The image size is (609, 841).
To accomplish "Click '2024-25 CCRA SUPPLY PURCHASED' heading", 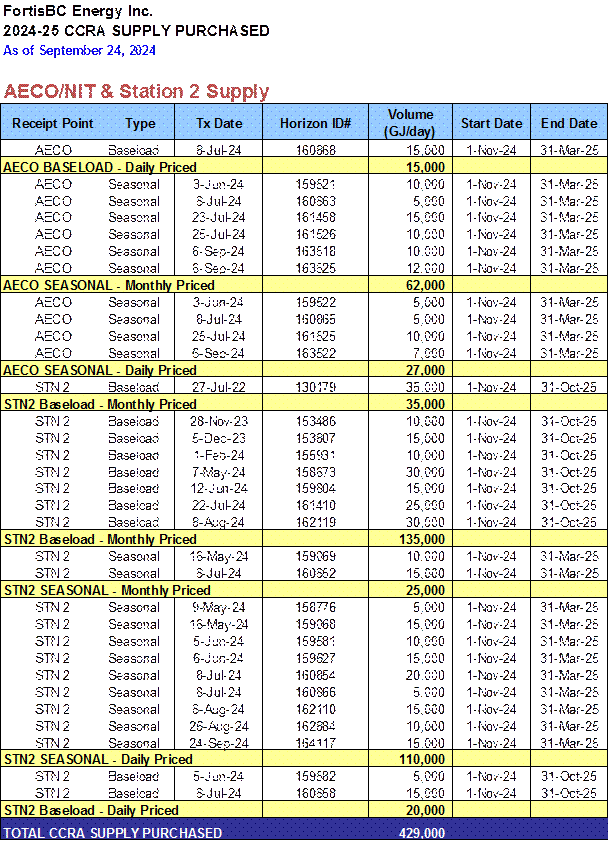I will [136, 31].
